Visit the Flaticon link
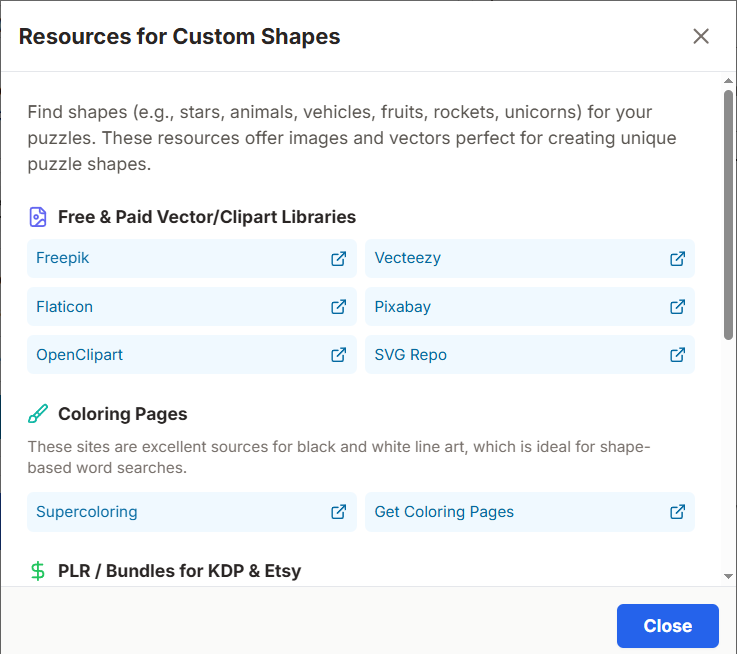Screen dimensions: 737x654 (x=65, y=307)
